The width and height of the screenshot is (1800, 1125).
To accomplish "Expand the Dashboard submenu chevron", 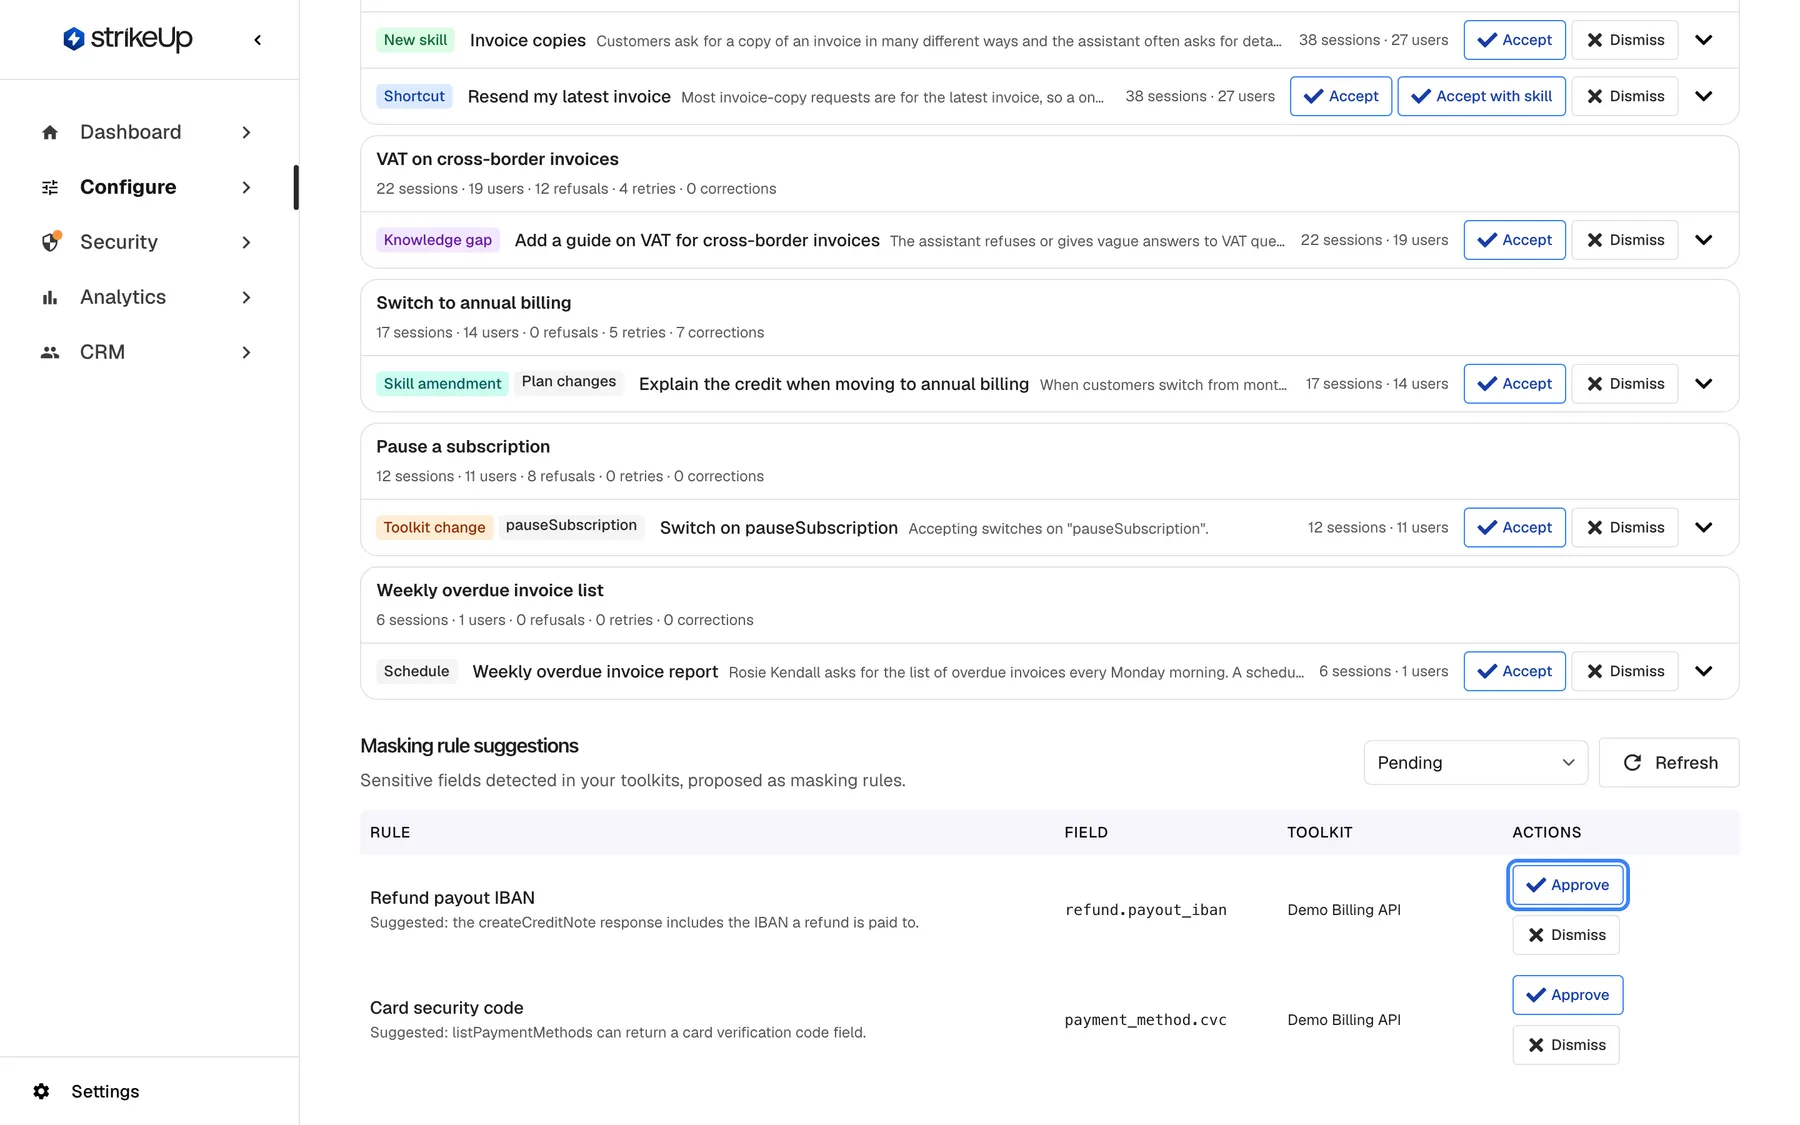I will tap(246, 132).
